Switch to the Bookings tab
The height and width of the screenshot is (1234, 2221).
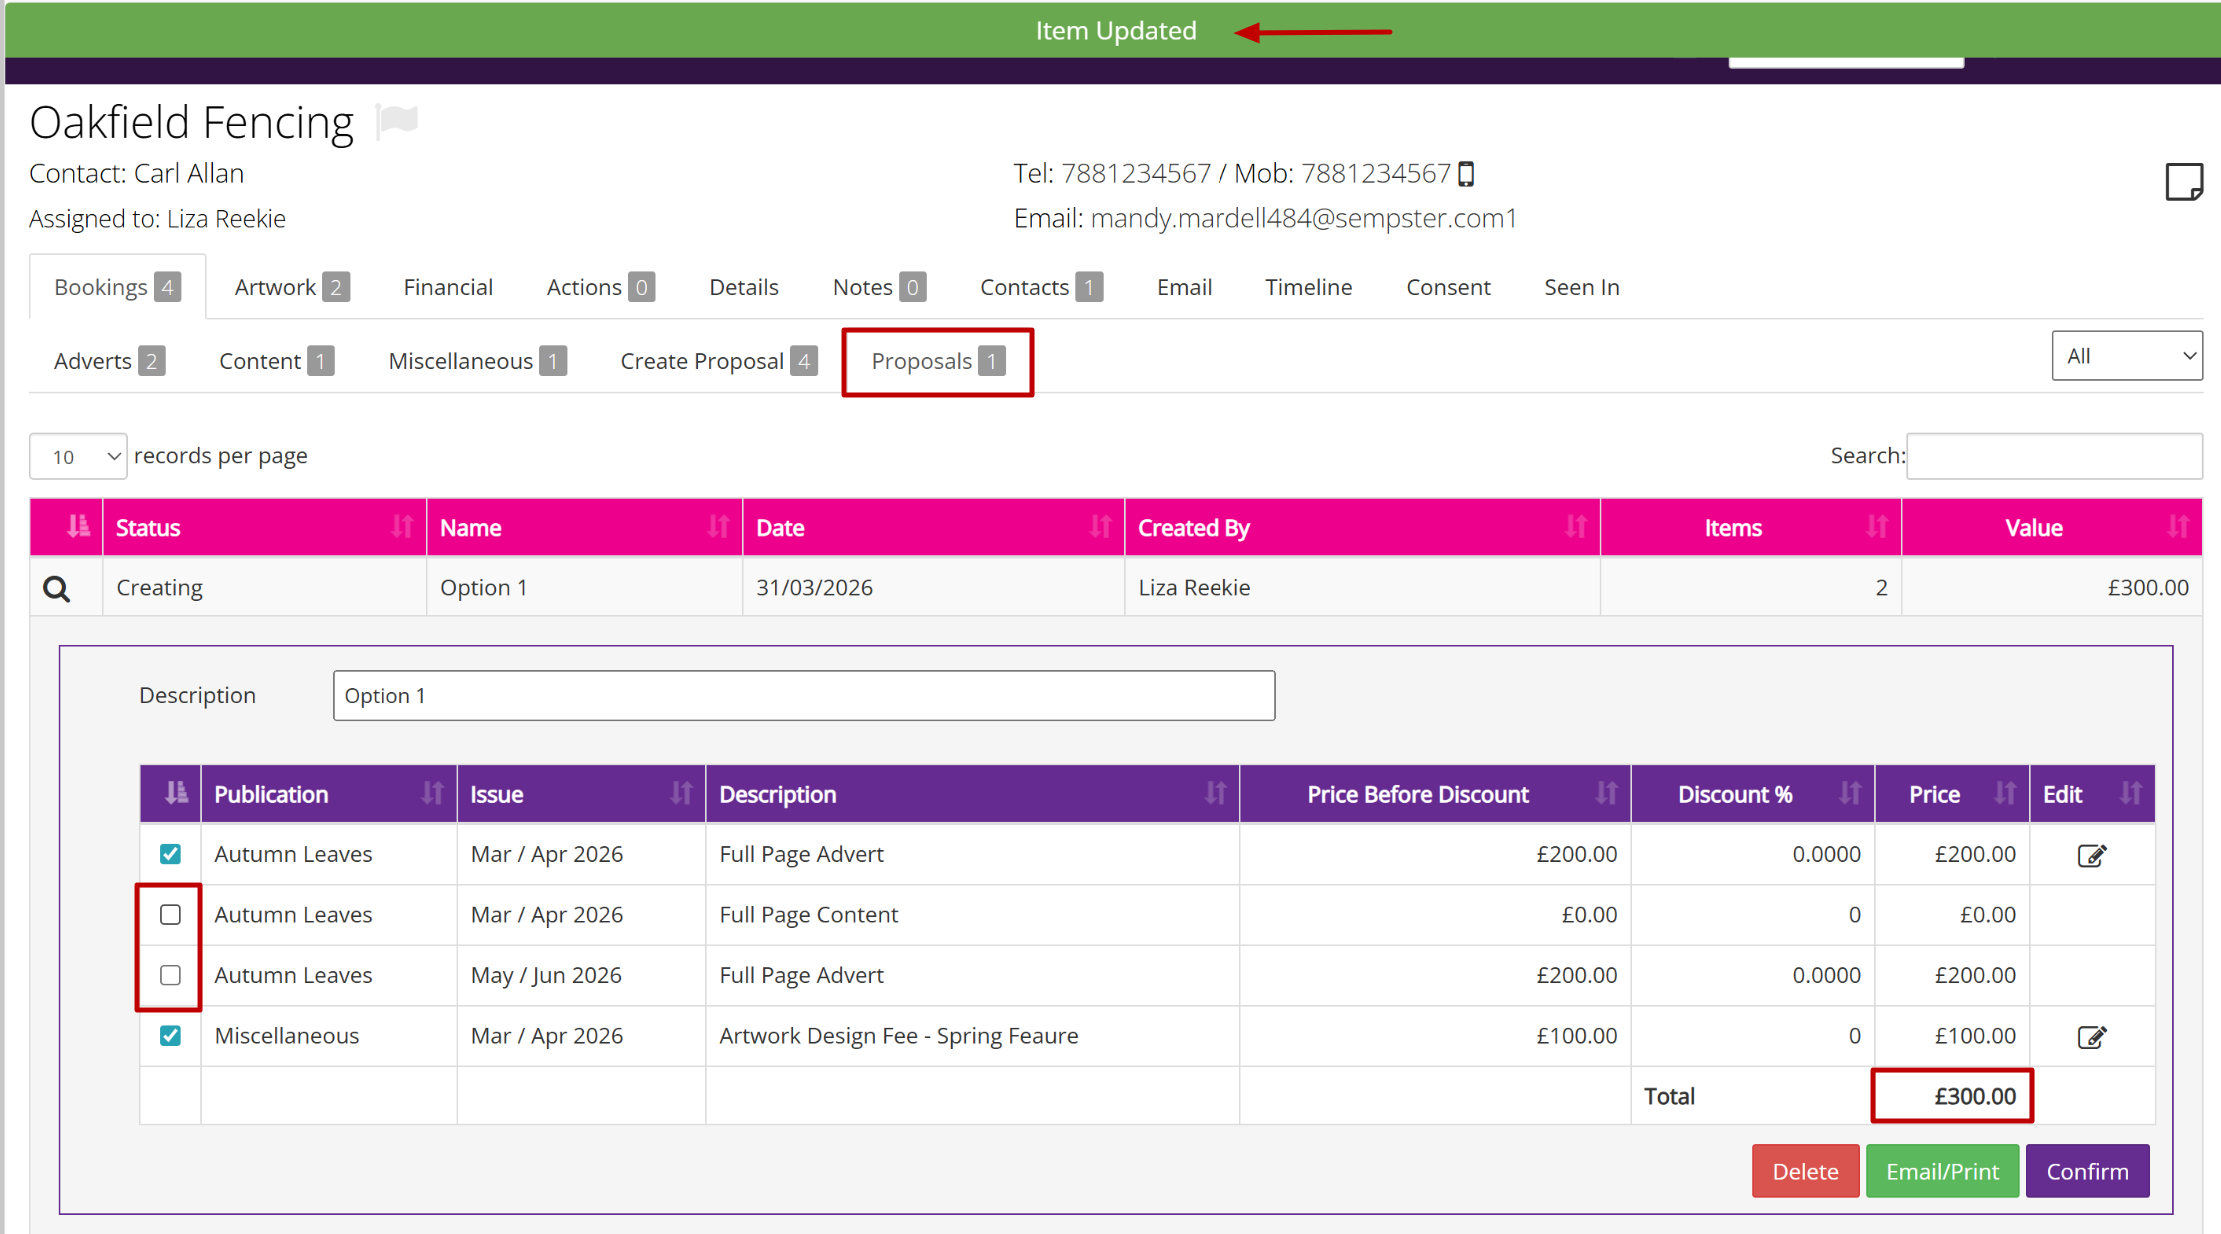[117, 287]
